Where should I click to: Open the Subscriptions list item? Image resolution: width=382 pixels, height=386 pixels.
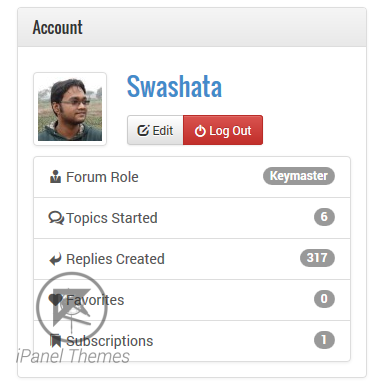(192, 341)
